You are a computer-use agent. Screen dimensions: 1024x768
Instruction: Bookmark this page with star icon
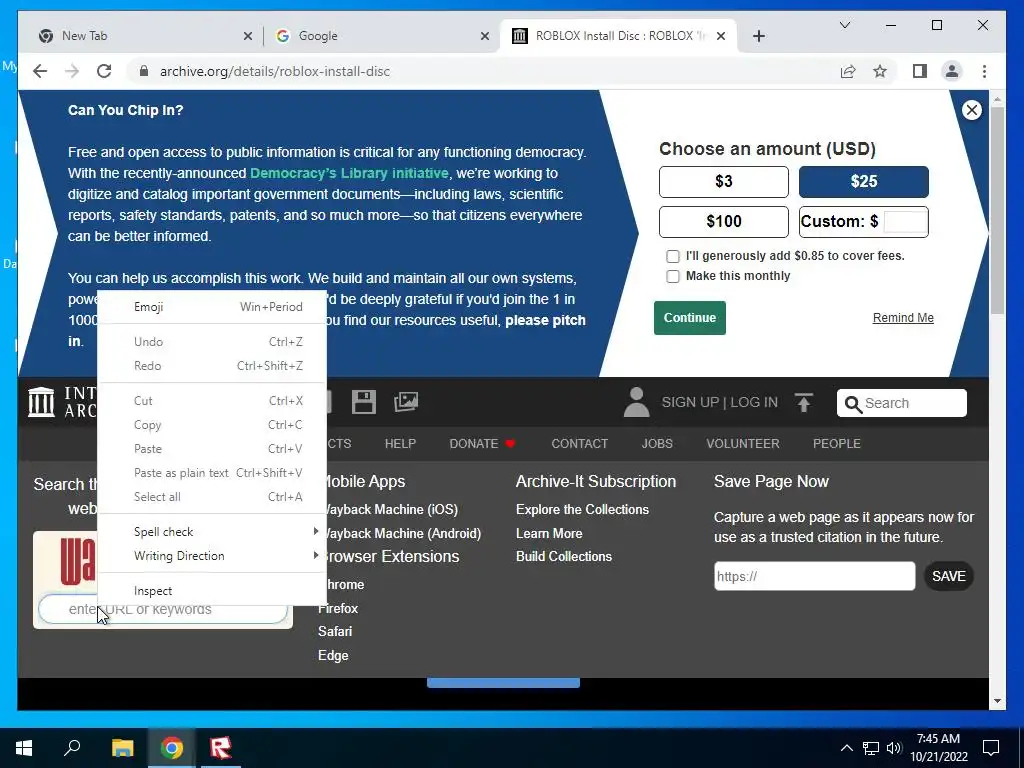[880, 71]
